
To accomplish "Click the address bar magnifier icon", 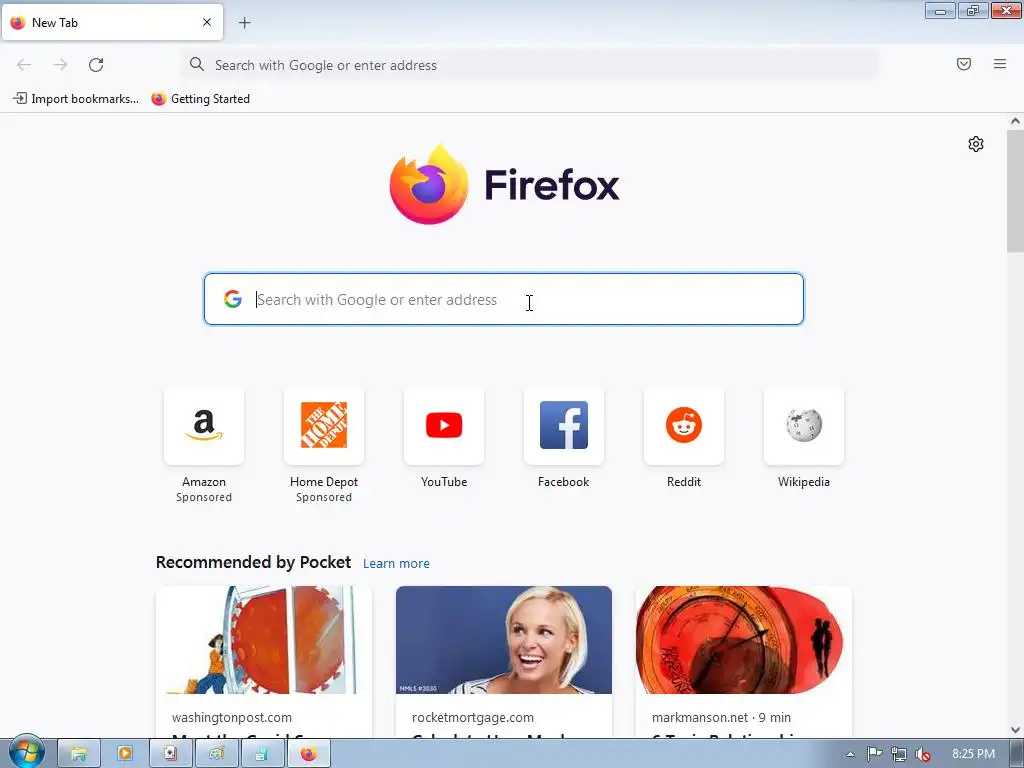I will coord(197,64).
